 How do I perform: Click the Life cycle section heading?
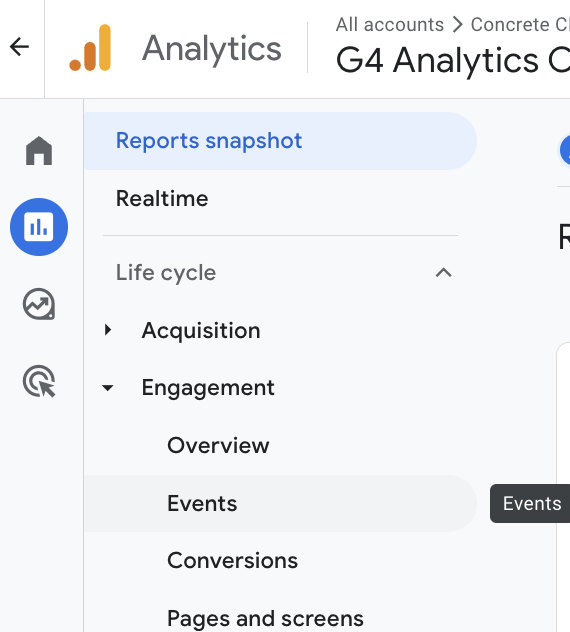point(166,273)
